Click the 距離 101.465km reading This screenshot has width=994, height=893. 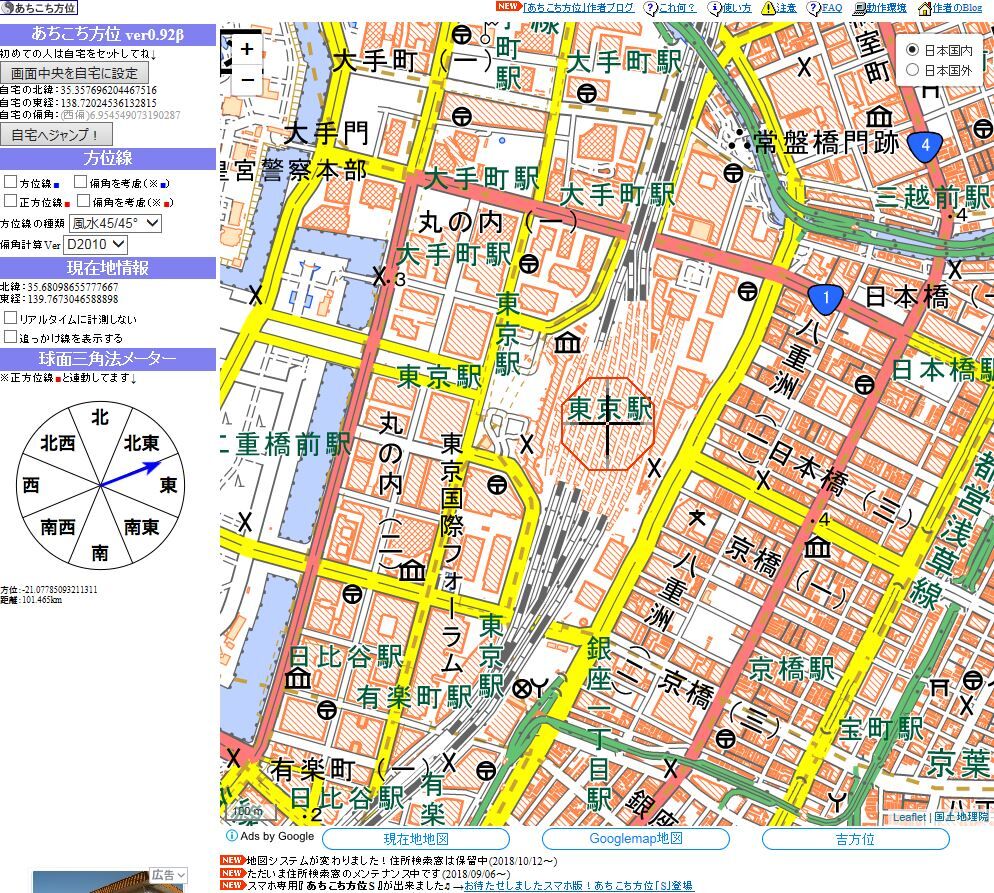[31, 600]
